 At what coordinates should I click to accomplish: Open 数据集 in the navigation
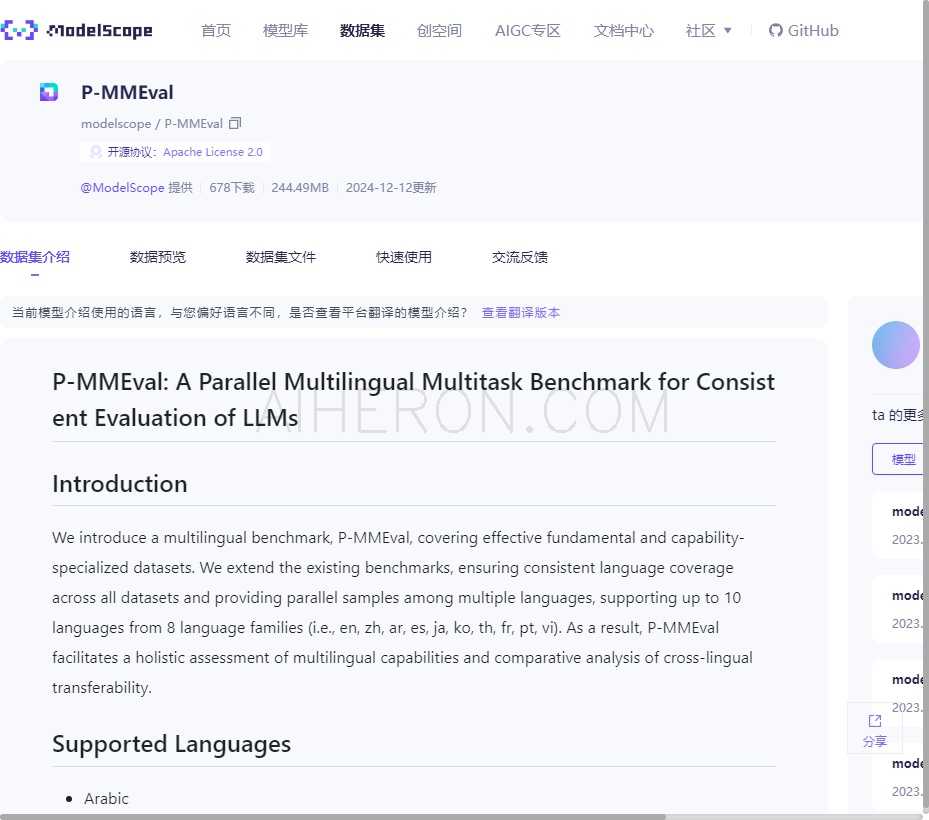pos(363,30)
